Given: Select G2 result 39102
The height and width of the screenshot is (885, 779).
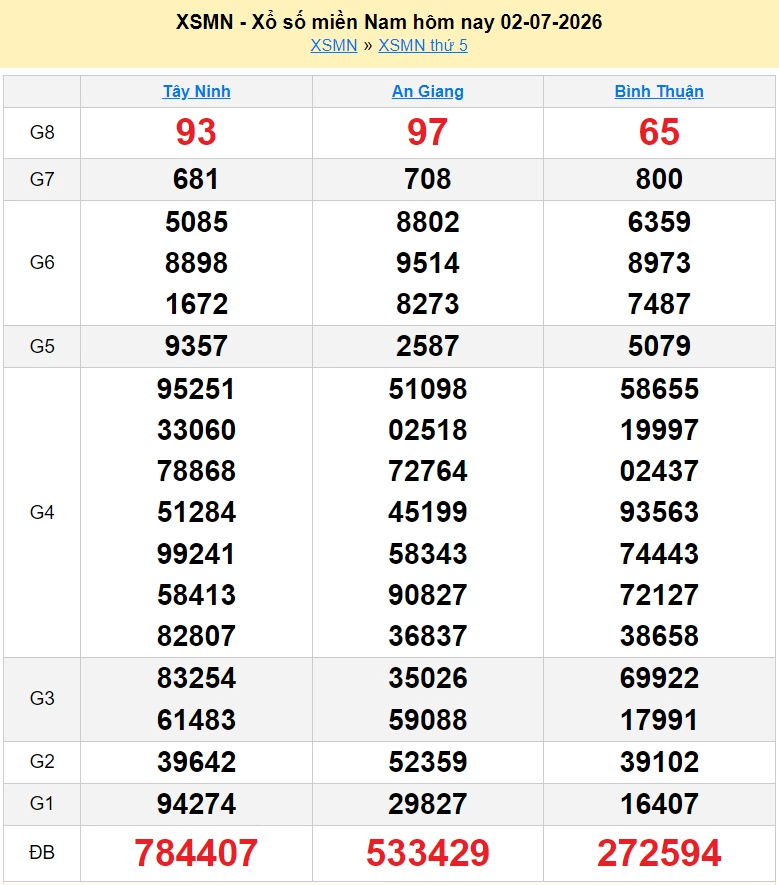Looking at the screenshot, I should (x=659, y=762).
